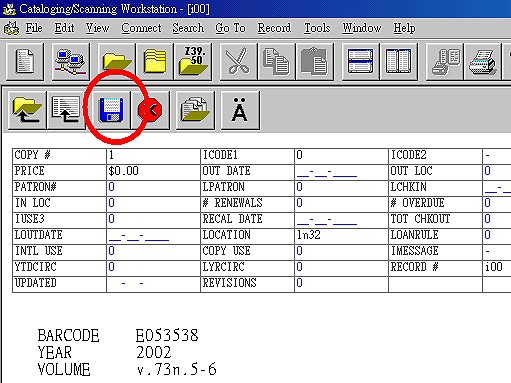Click the horizontal tile windows icon
511x383 pixels.
[x=361, y=61]
